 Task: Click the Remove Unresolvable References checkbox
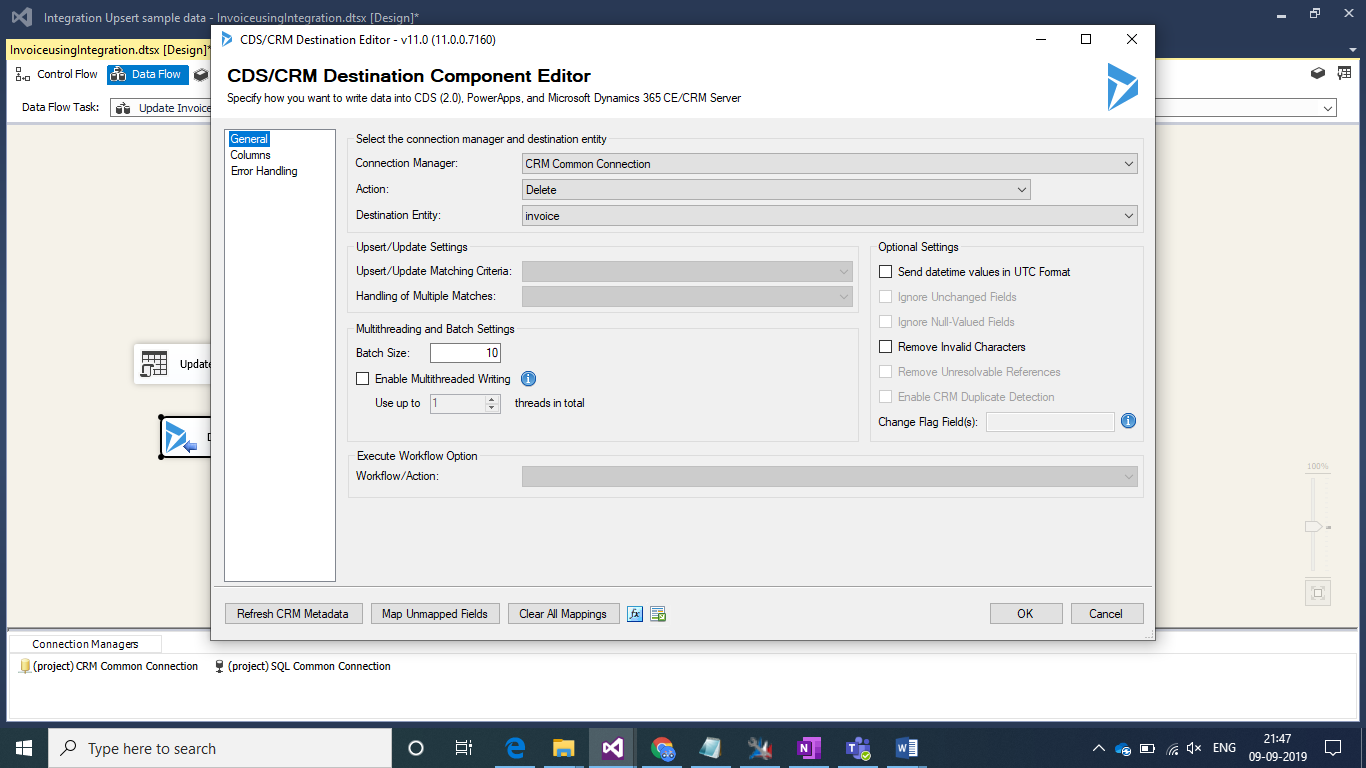pyautogui.click(x=885, y=372)
